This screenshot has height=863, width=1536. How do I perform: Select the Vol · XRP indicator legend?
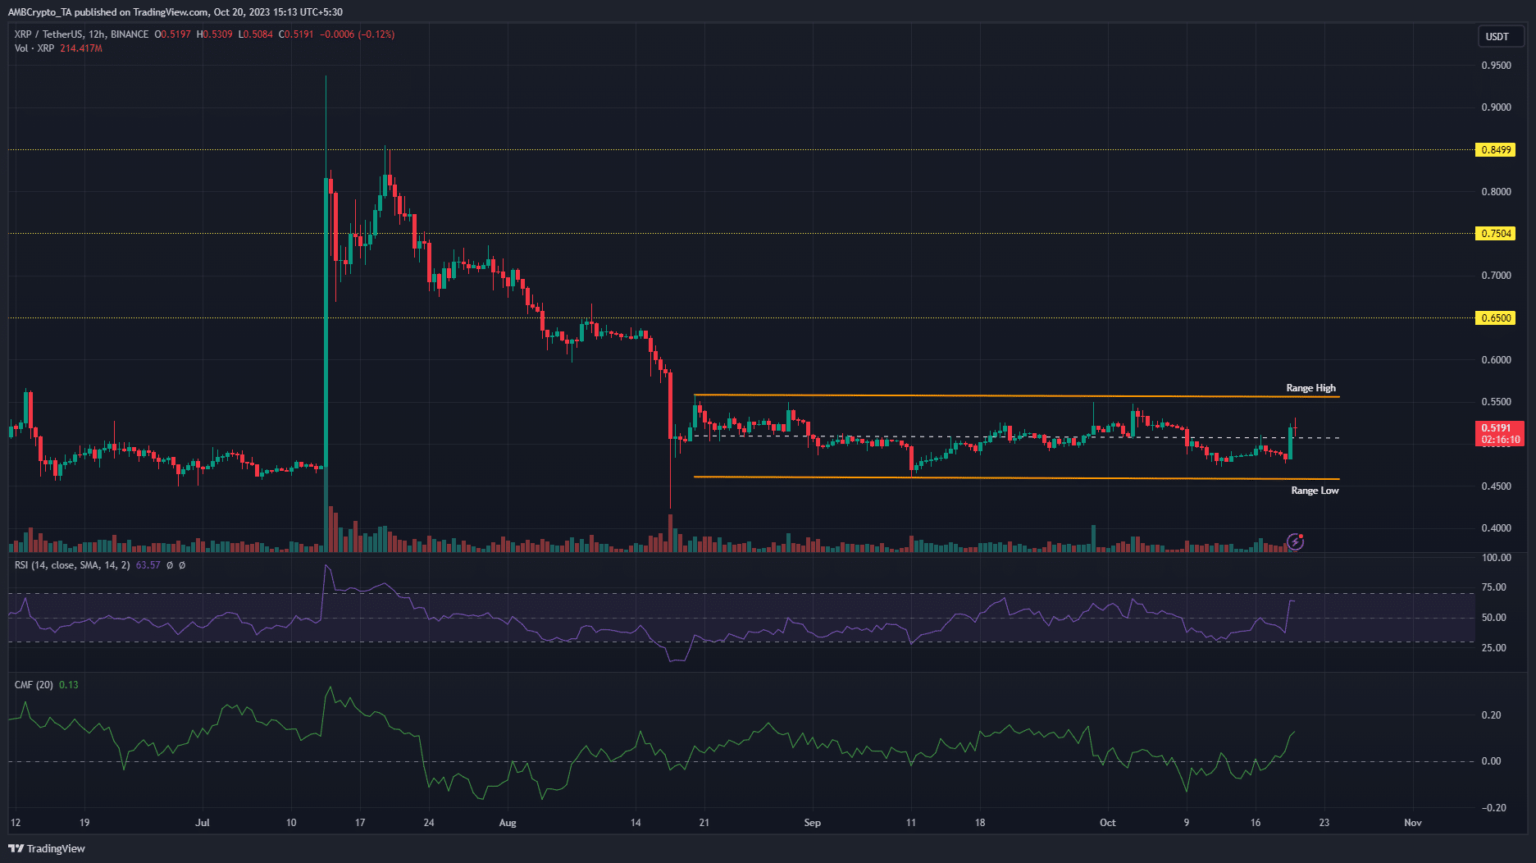click(x=35, y=48)
